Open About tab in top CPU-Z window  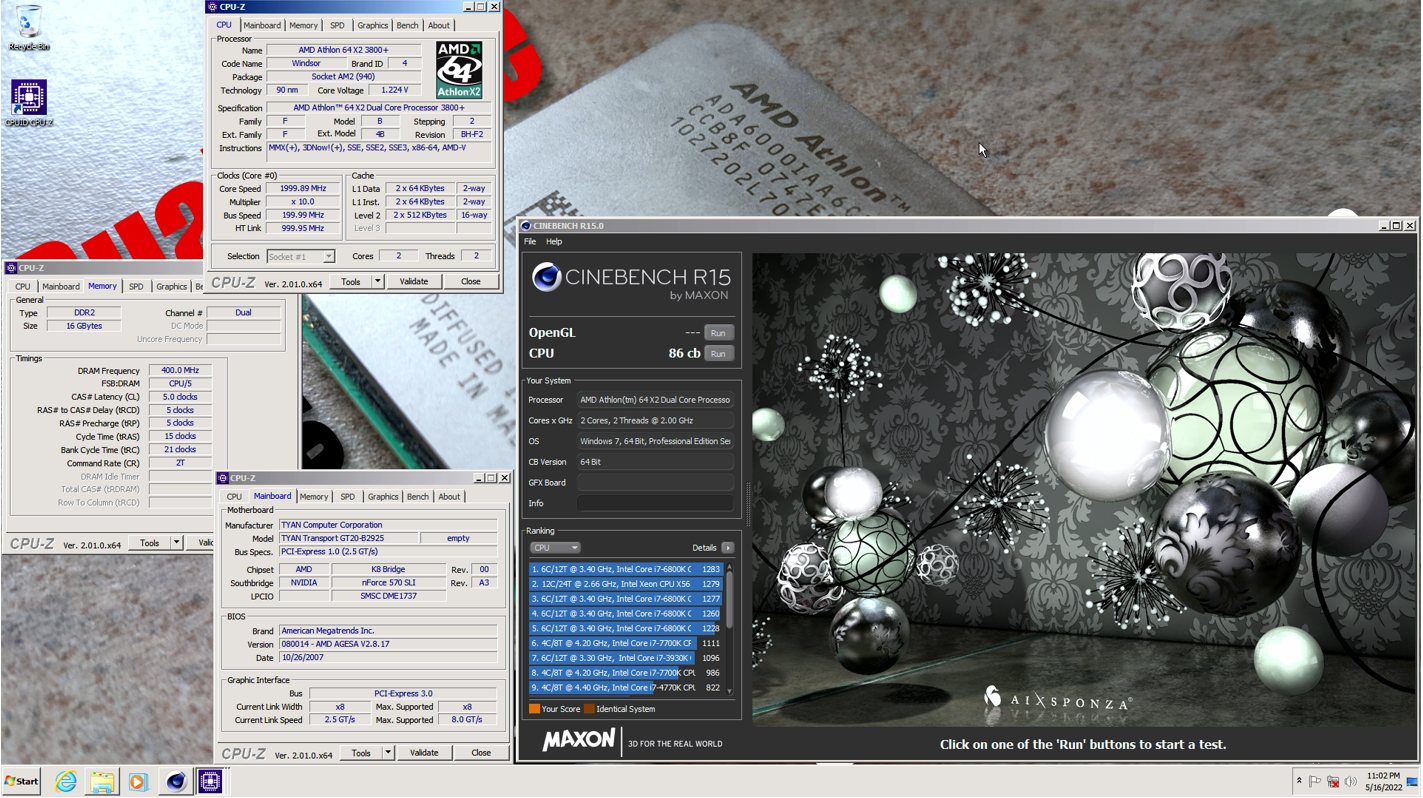pos(439,26)
